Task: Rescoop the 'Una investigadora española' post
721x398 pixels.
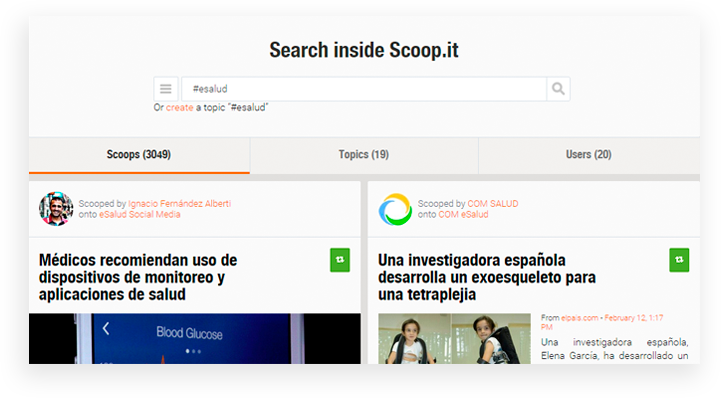Action: pos(679,260)
